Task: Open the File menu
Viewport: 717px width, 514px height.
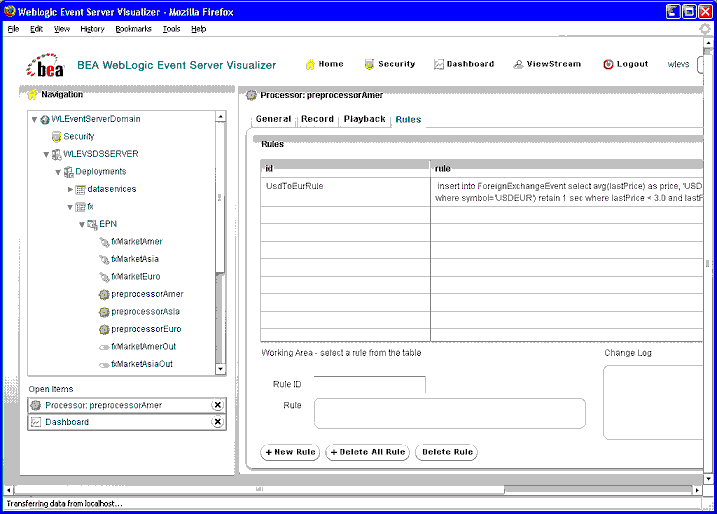Action: 13,29
